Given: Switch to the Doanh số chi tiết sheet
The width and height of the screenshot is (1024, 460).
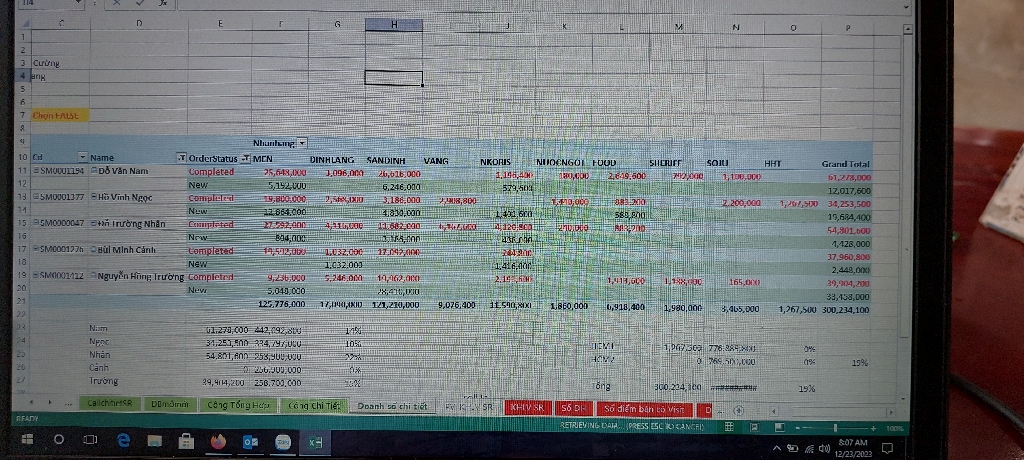Looking at the screenshot, I should pyautogui.click(x=393, y=407).
